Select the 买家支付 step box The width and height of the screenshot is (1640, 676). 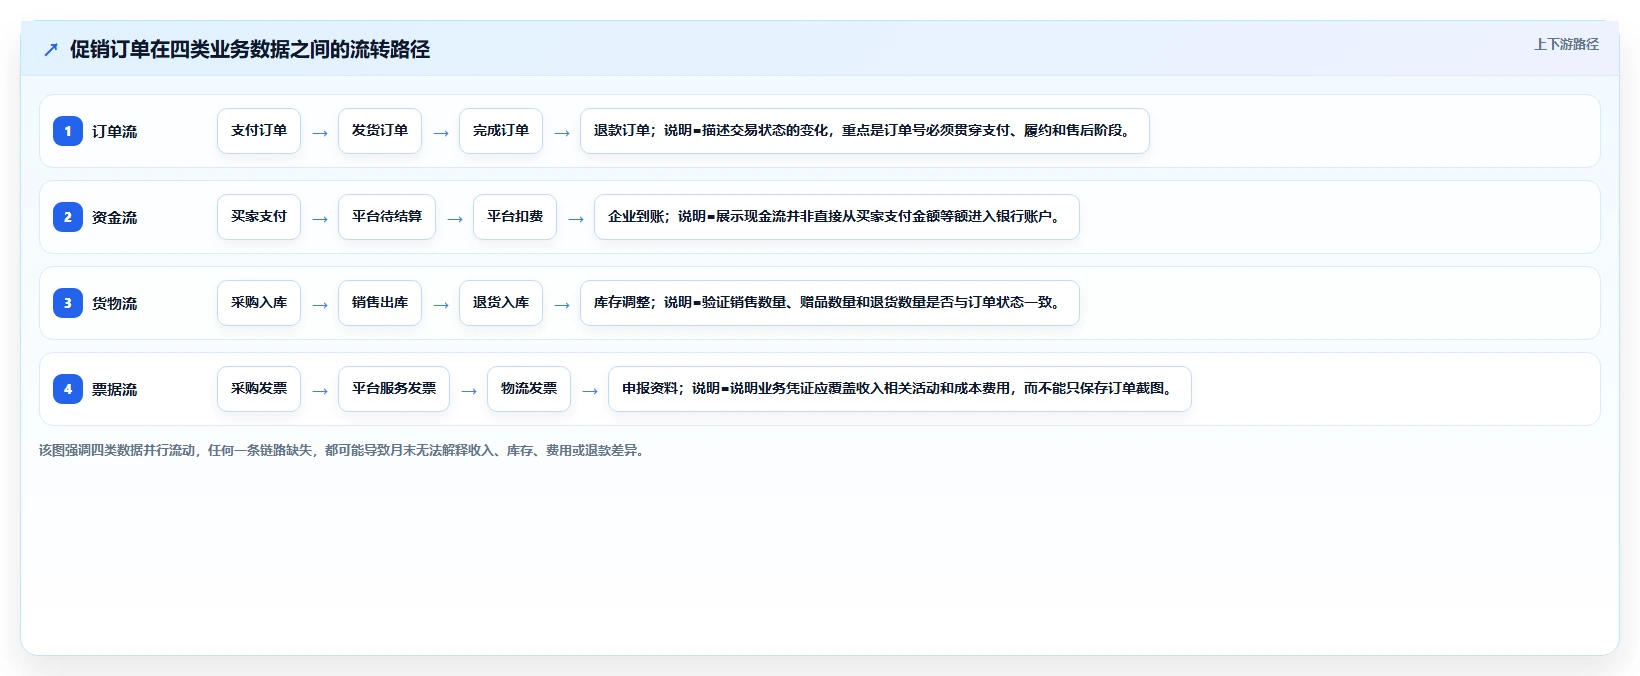click(x=259, y=217)
